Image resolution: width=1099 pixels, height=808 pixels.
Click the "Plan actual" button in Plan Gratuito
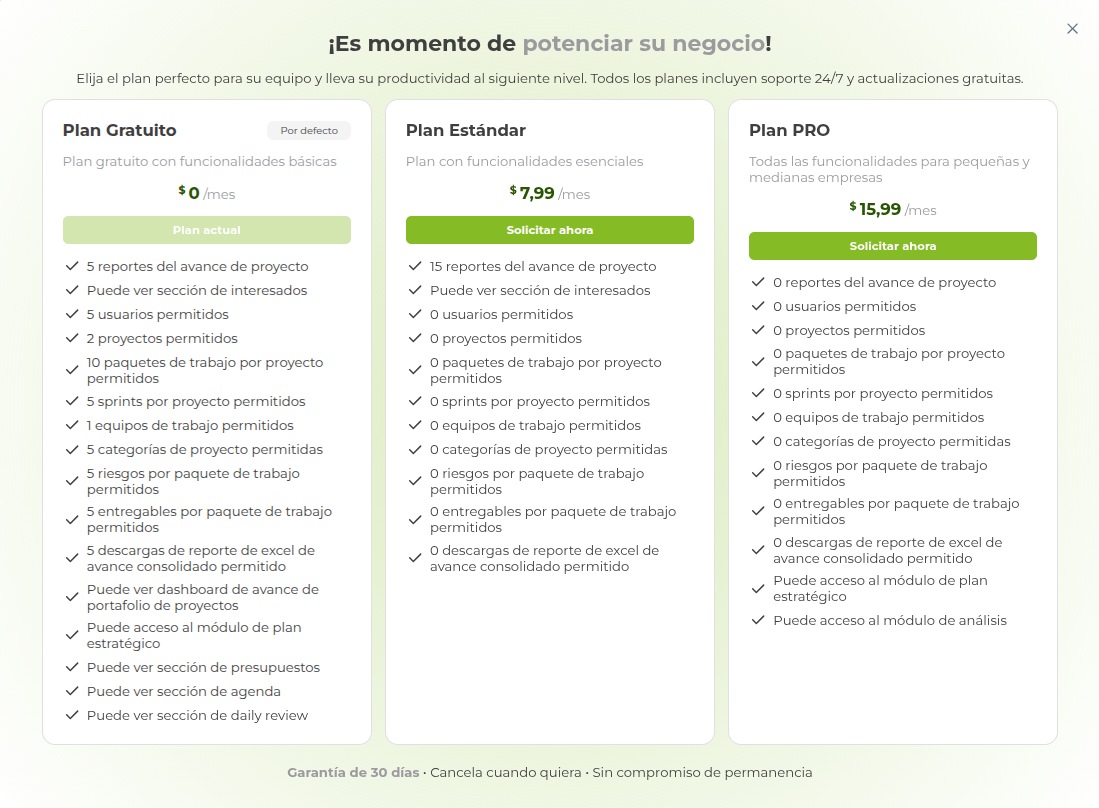point(207,230)
